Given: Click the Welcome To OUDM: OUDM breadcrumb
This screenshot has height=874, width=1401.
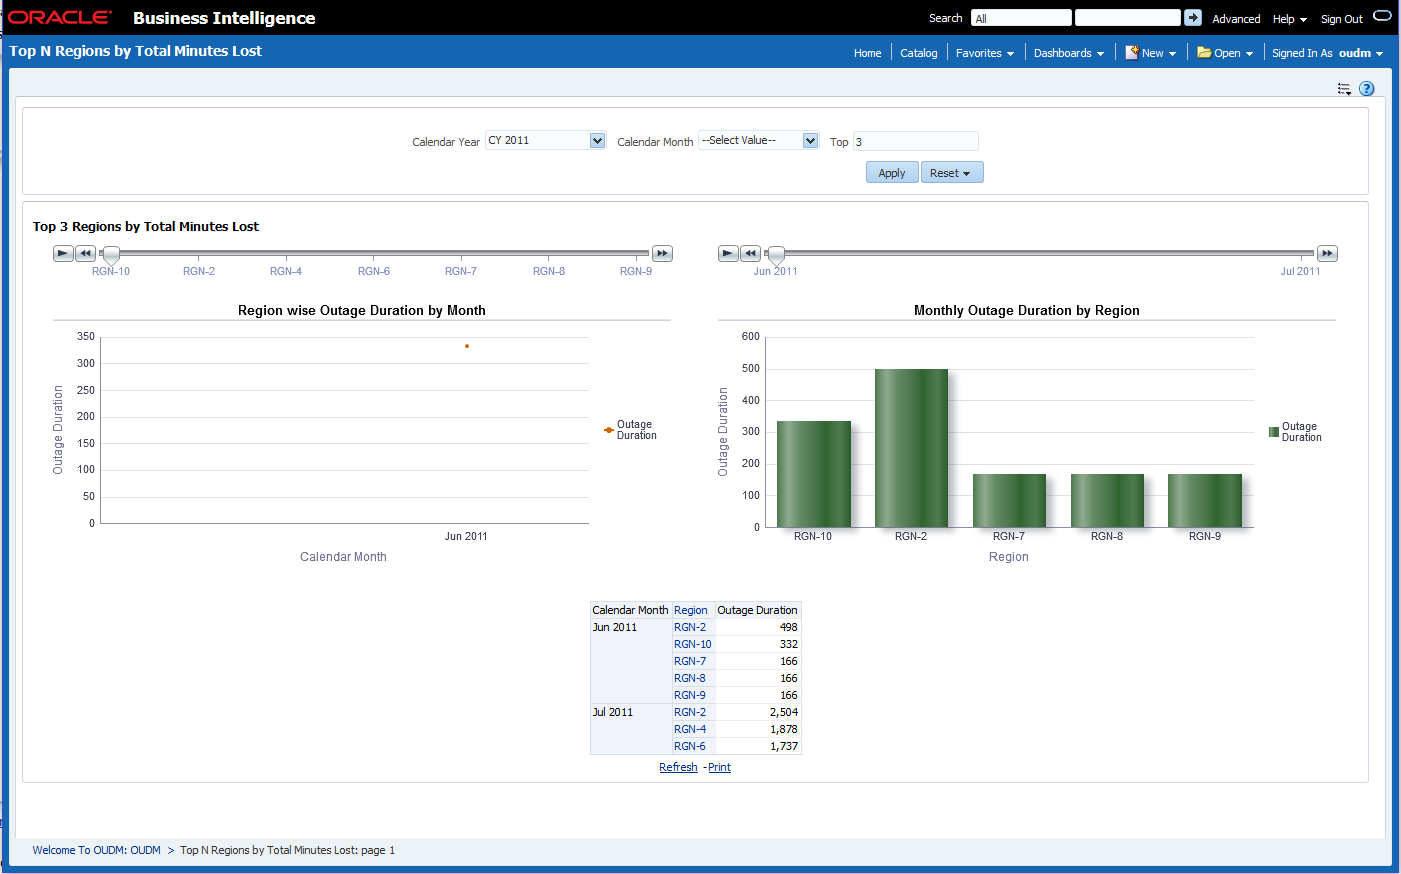Looking at the screenshot, I should [x=96, y=850].
